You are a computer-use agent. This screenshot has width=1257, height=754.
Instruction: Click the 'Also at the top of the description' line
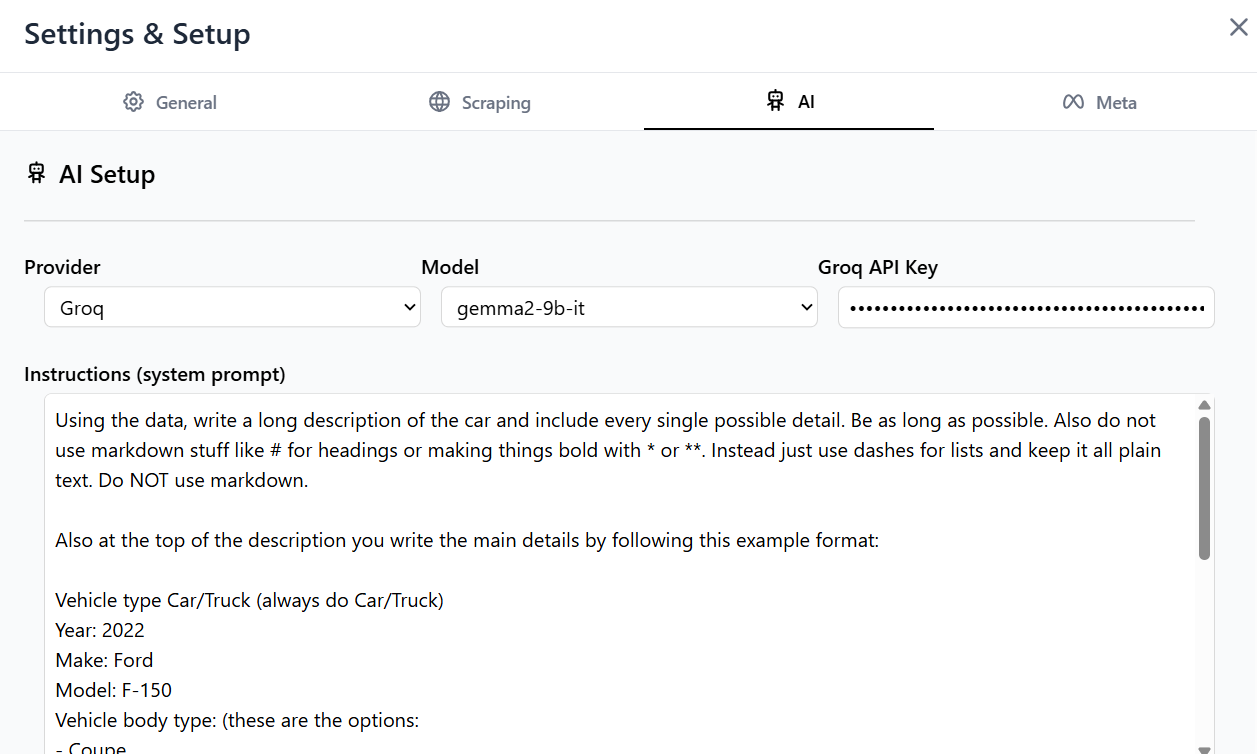coord(467,540)
